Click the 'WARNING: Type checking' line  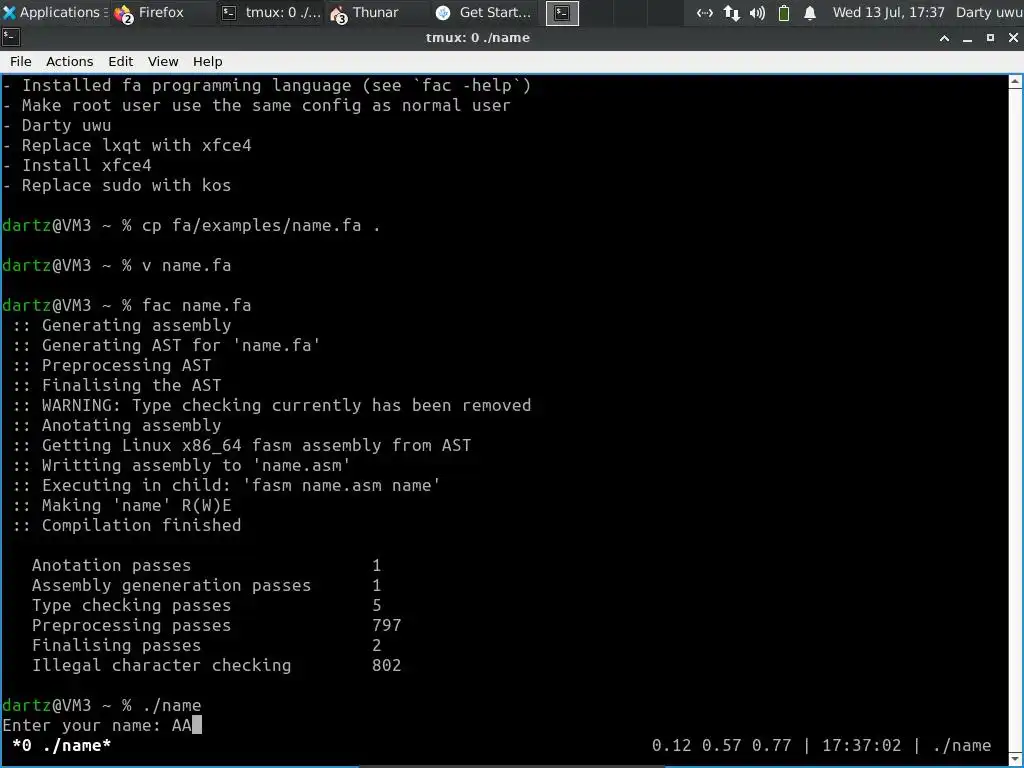pos(271,406)
